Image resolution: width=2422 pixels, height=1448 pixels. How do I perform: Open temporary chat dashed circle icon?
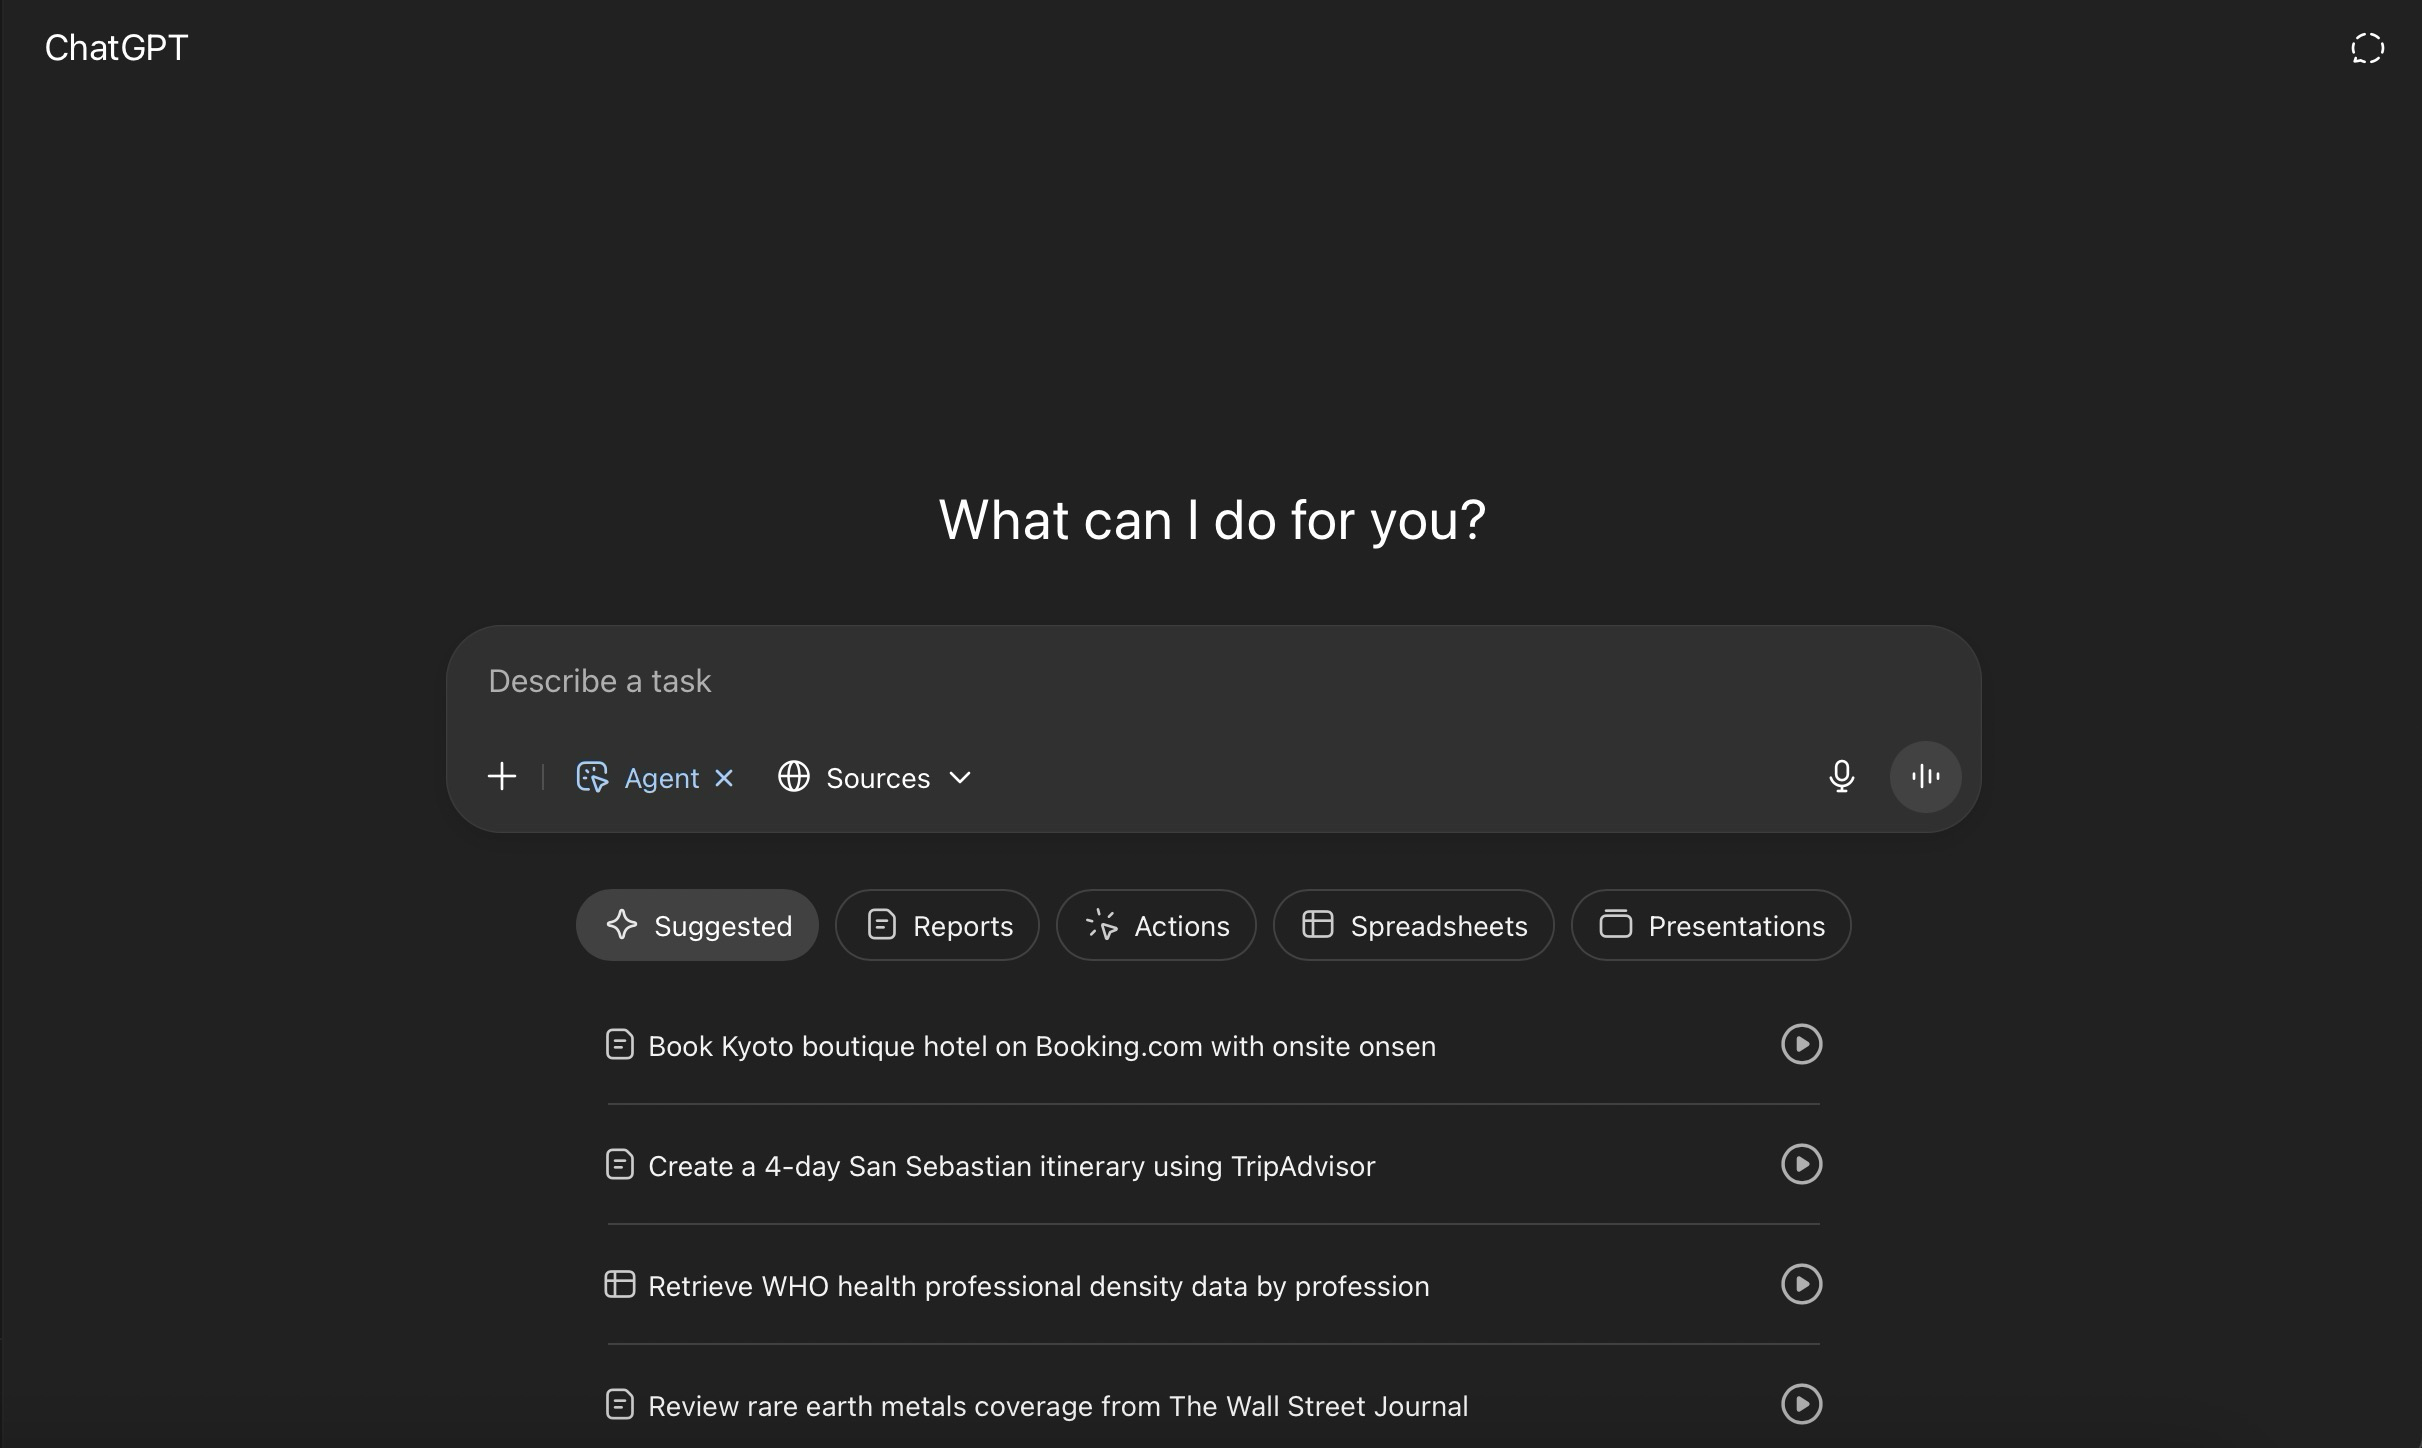click(2367, 48)
